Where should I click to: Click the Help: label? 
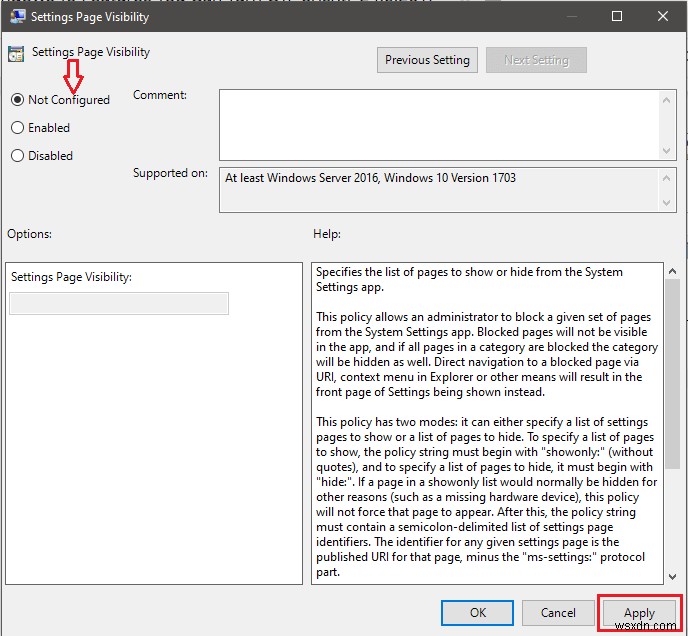(x=327, y=234)
